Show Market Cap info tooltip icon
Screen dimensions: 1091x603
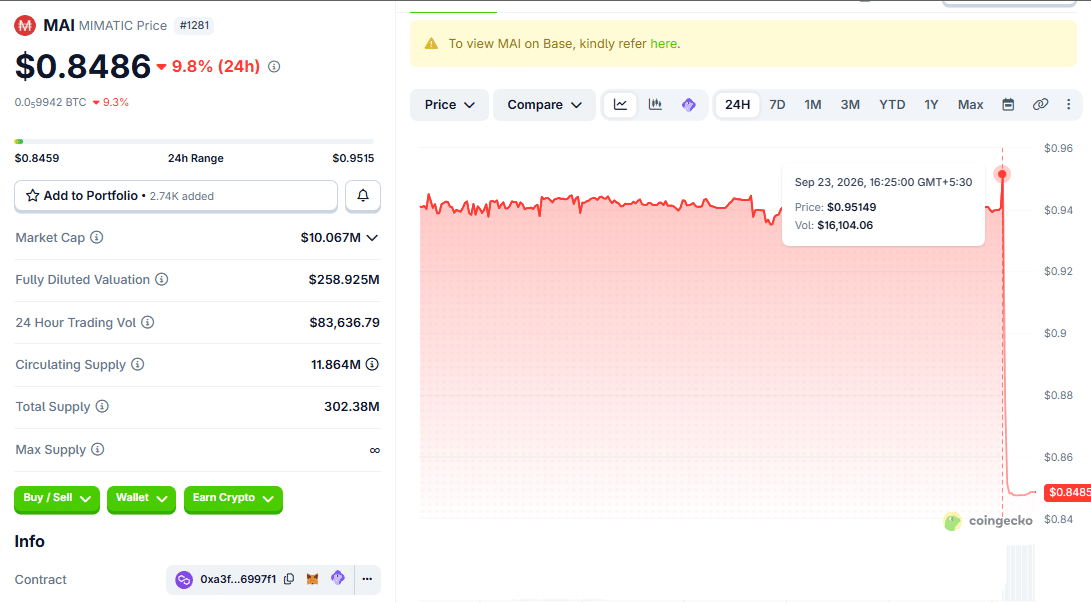(x=97, y=237)
